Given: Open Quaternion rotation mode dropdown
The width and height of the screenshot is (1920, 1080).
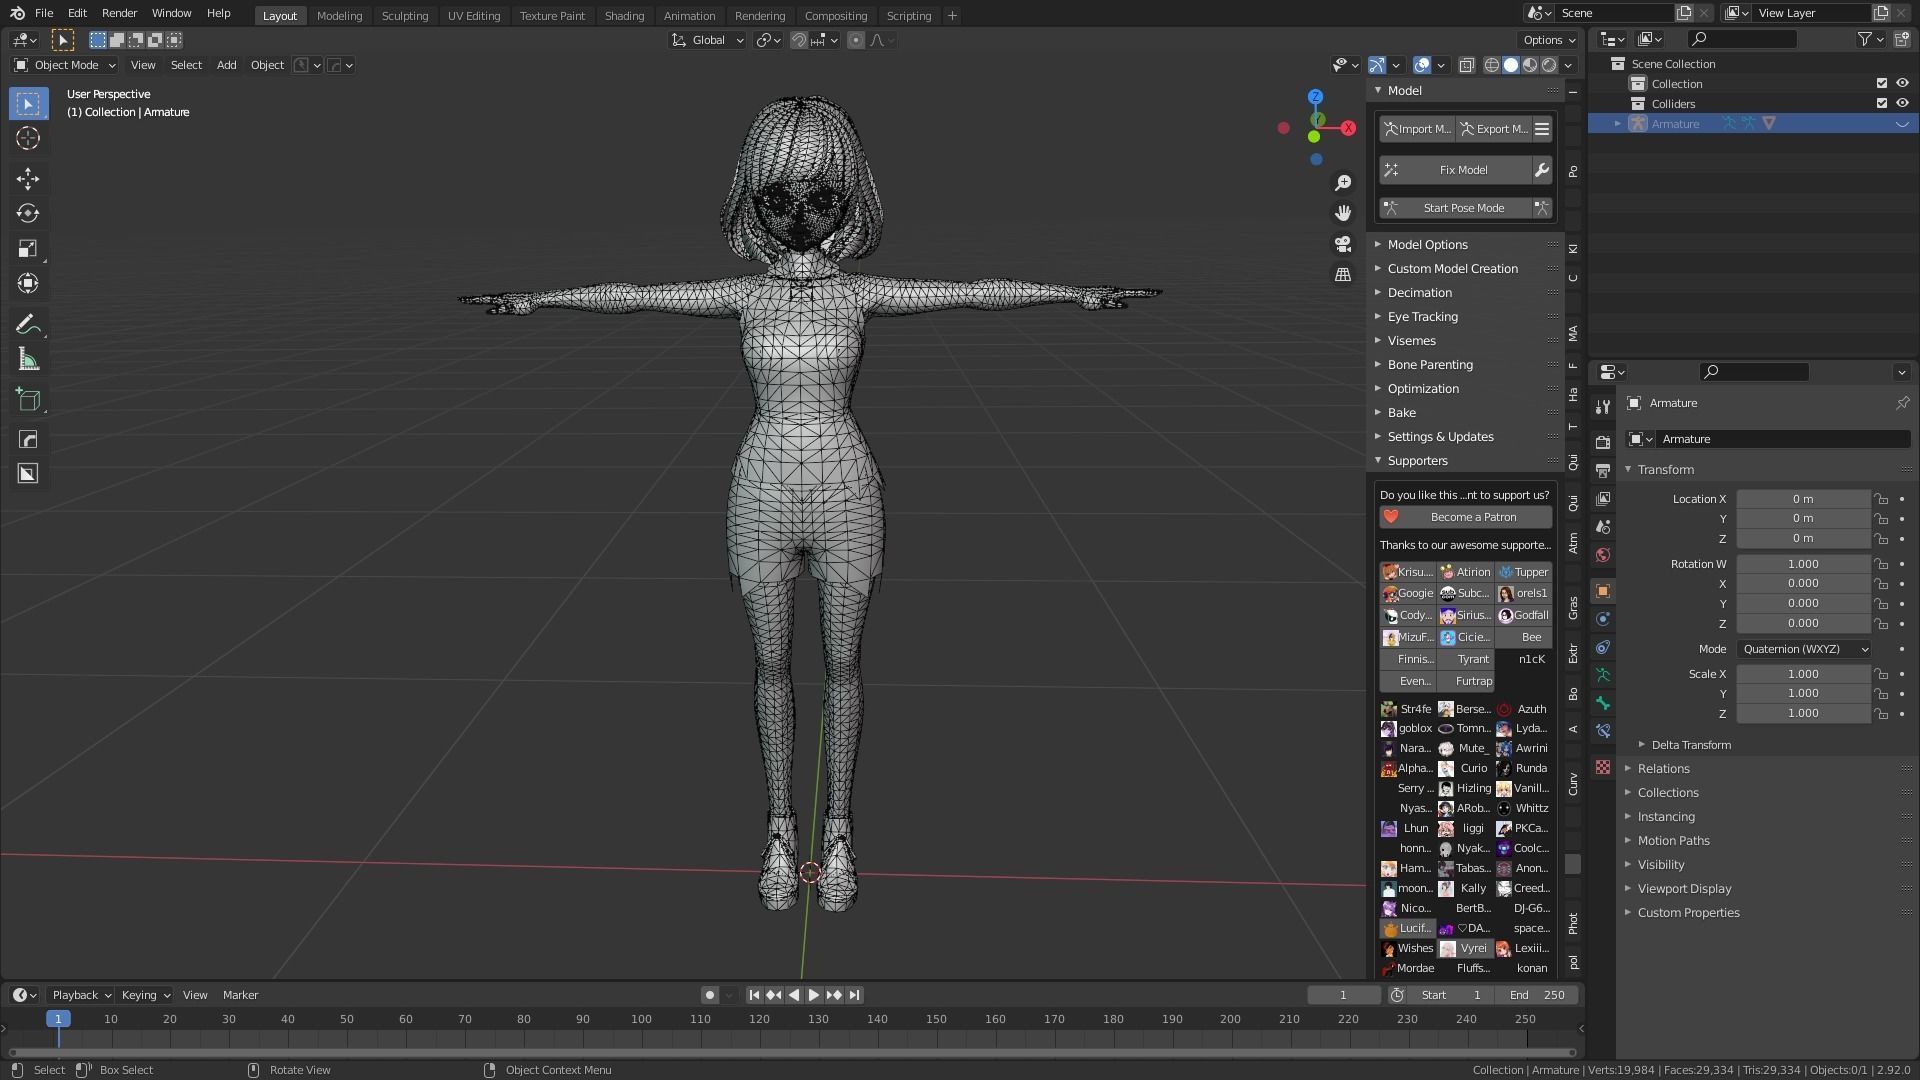Looking at the screenshot, I should pyautogui.click(x=1803, y=649).
